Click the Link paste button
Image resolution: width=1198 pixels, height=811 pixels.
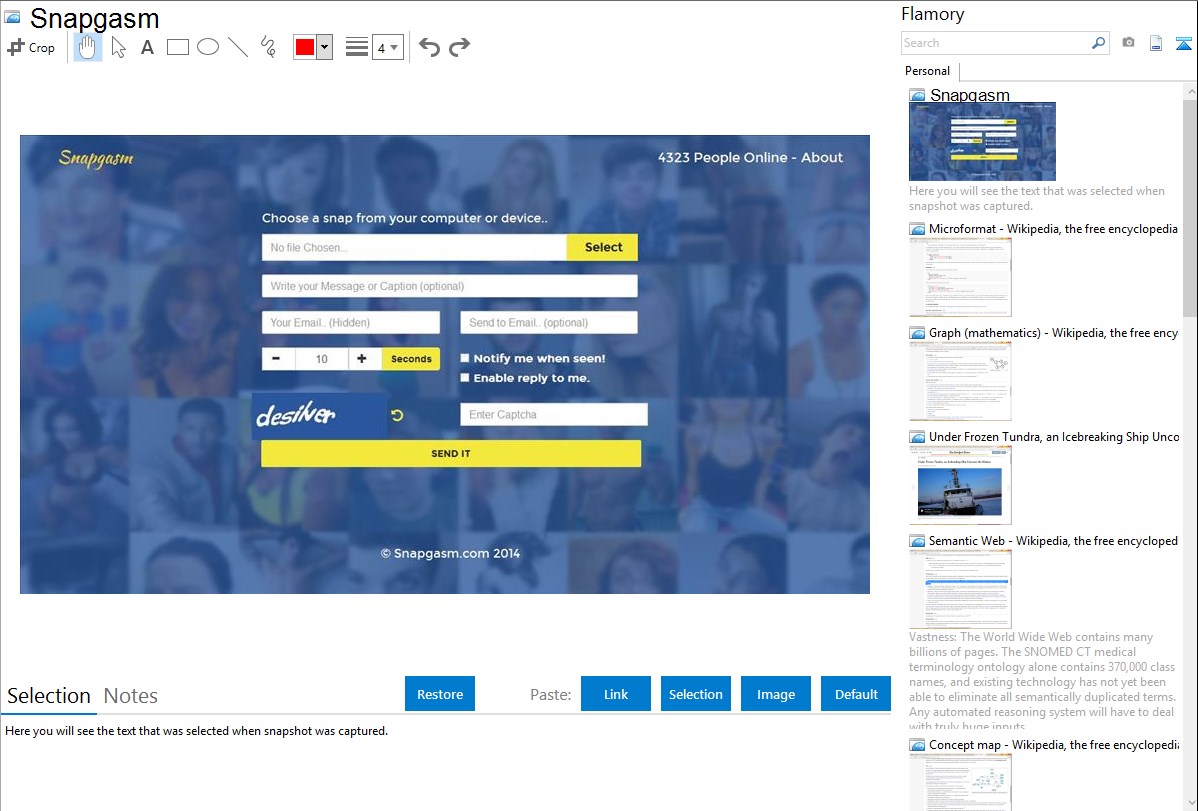tap(616, 694)
